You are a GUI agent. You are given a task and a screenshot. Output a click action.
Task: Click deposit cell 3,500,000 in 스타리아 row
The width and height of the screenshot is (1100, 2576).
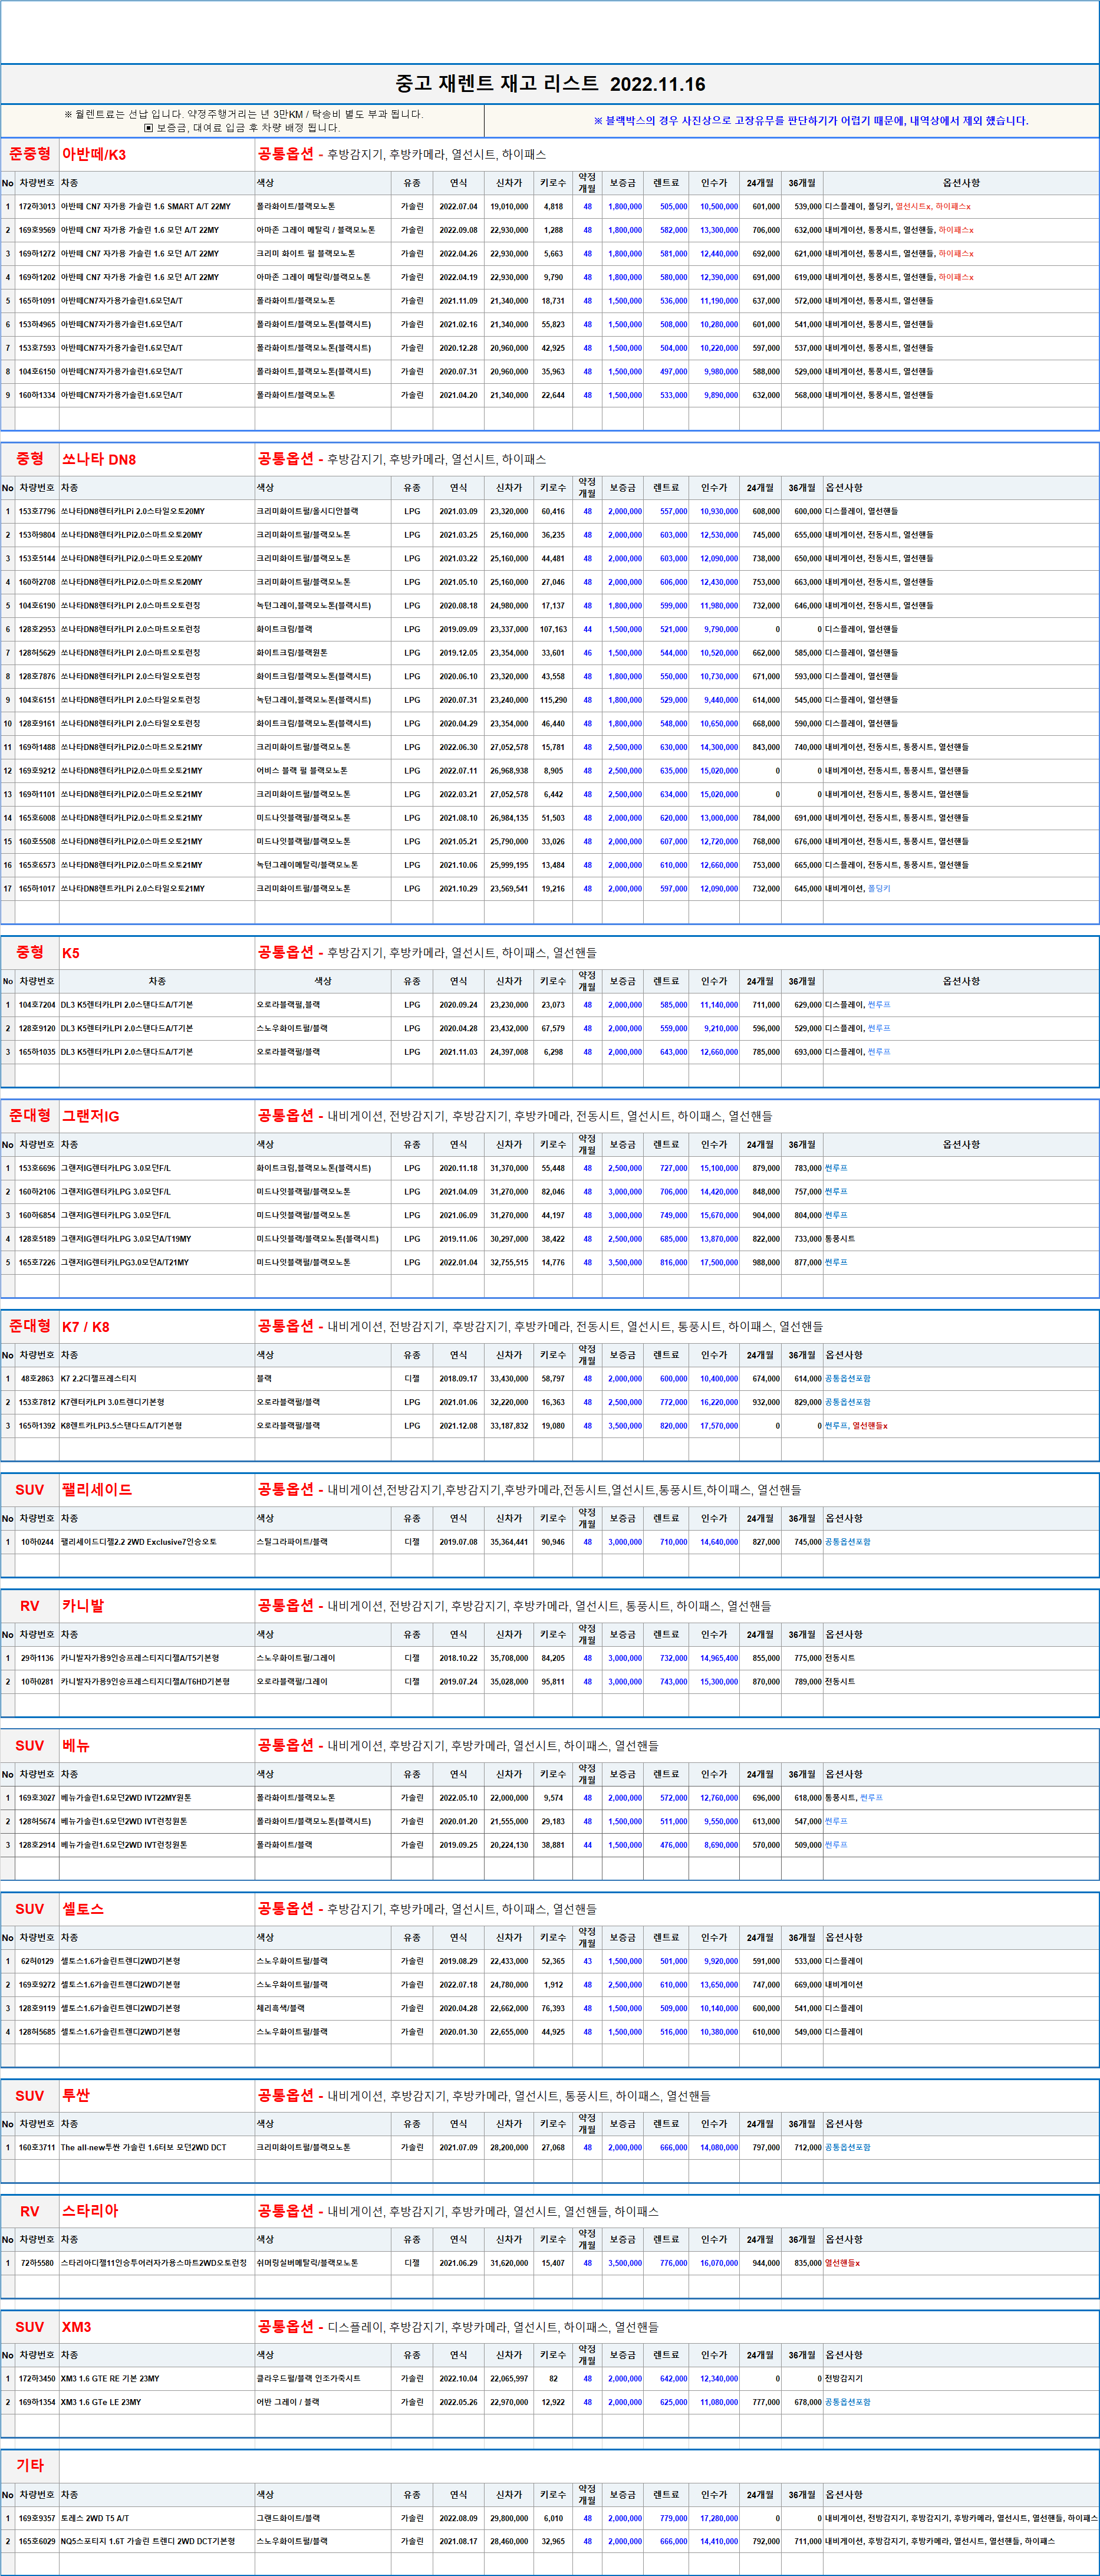coord(624,2264)
